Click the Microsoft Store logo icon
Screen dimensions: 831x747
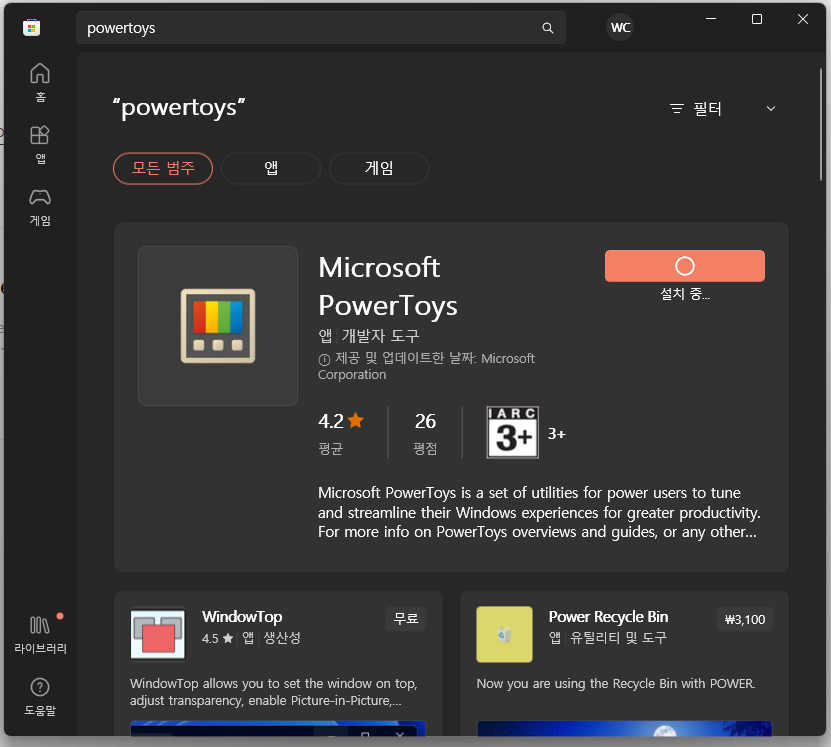pyautogui.click(x=32, y=28)
